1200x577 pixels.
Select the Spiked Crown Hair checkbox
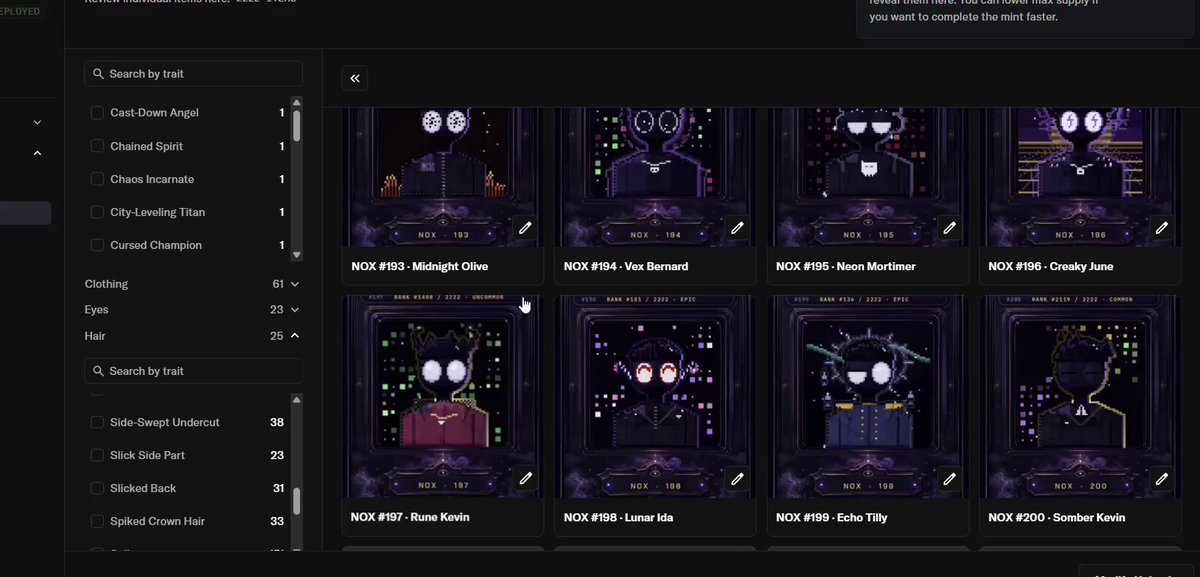[x=97, y=521]
